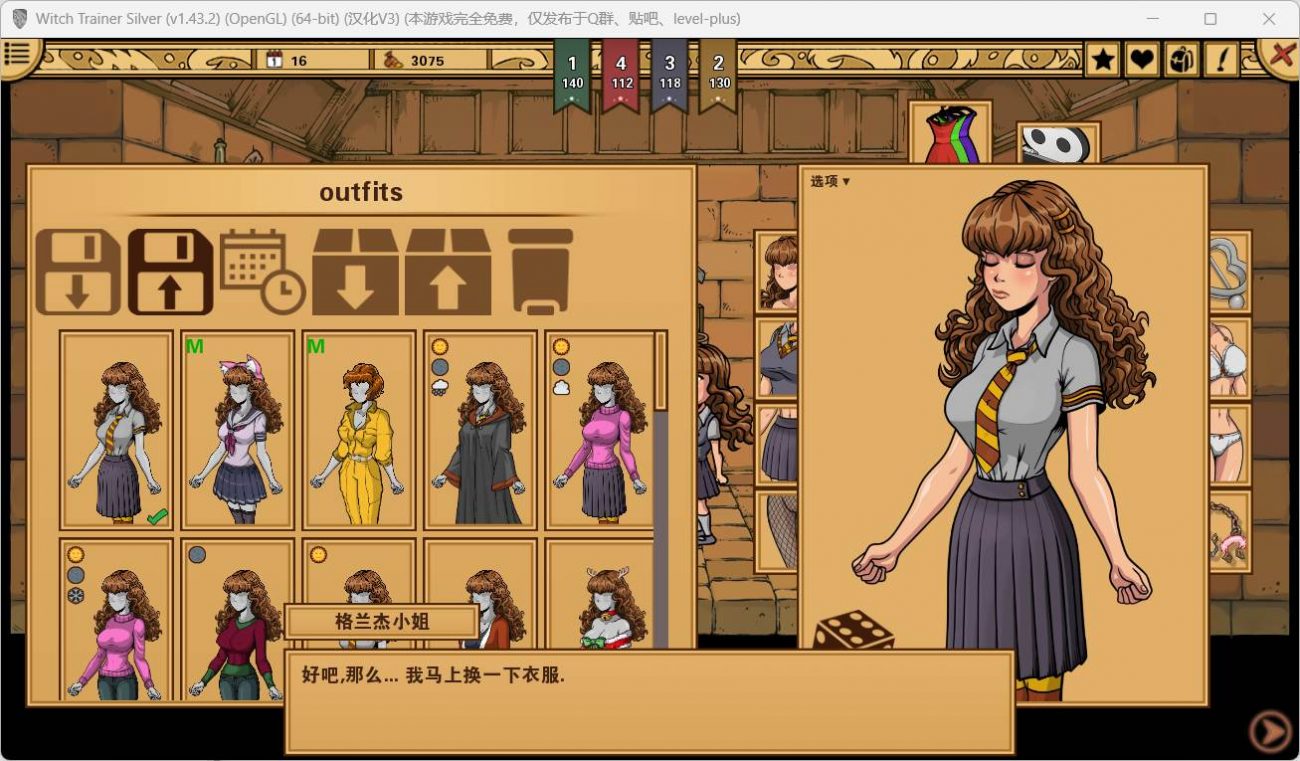Click the wand icon next to the red X
This screenshot has width=1300, height=761.
tap(1219, 60)
